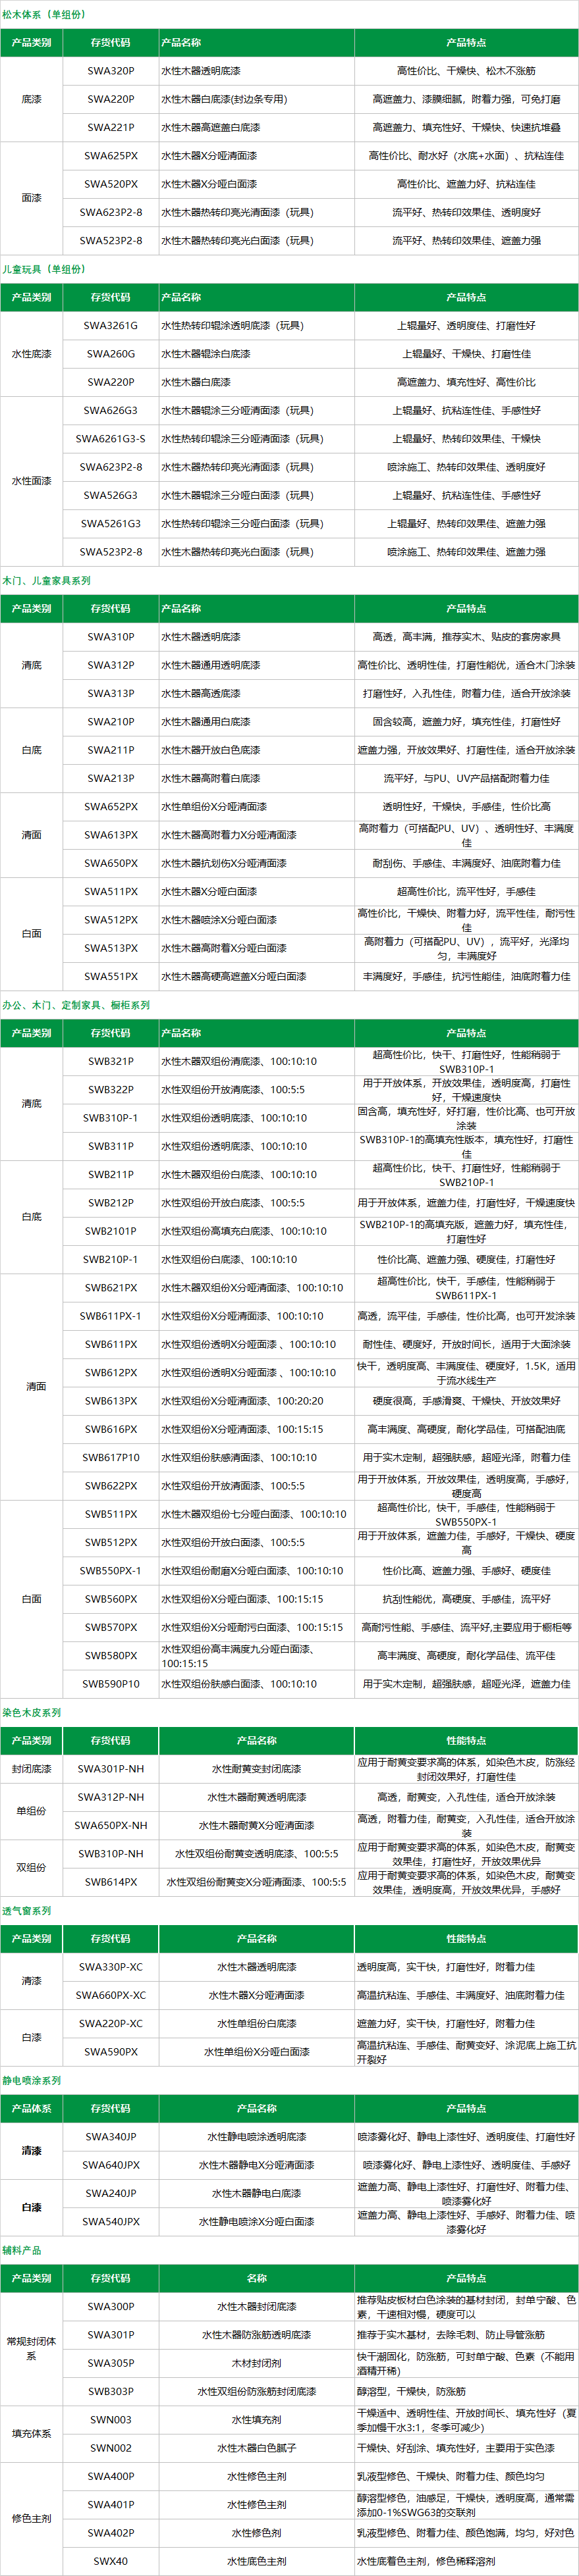Select the stock code cell SWA320P
Image resolution: width=579 pixels, height=2576 pixels.
click(110, 71)
